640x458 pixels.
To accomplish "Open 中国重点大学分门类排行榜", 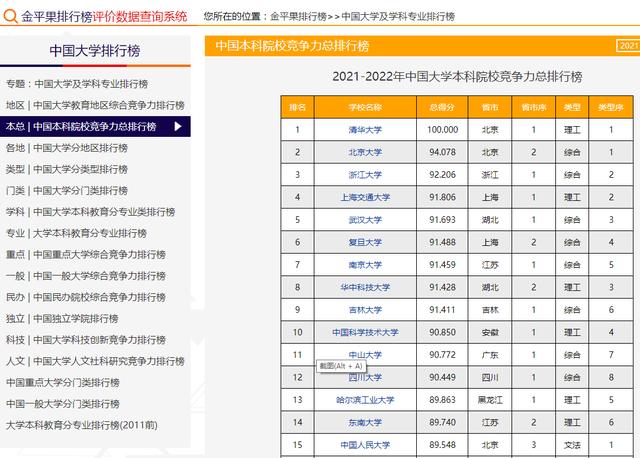I will [62, 382].
